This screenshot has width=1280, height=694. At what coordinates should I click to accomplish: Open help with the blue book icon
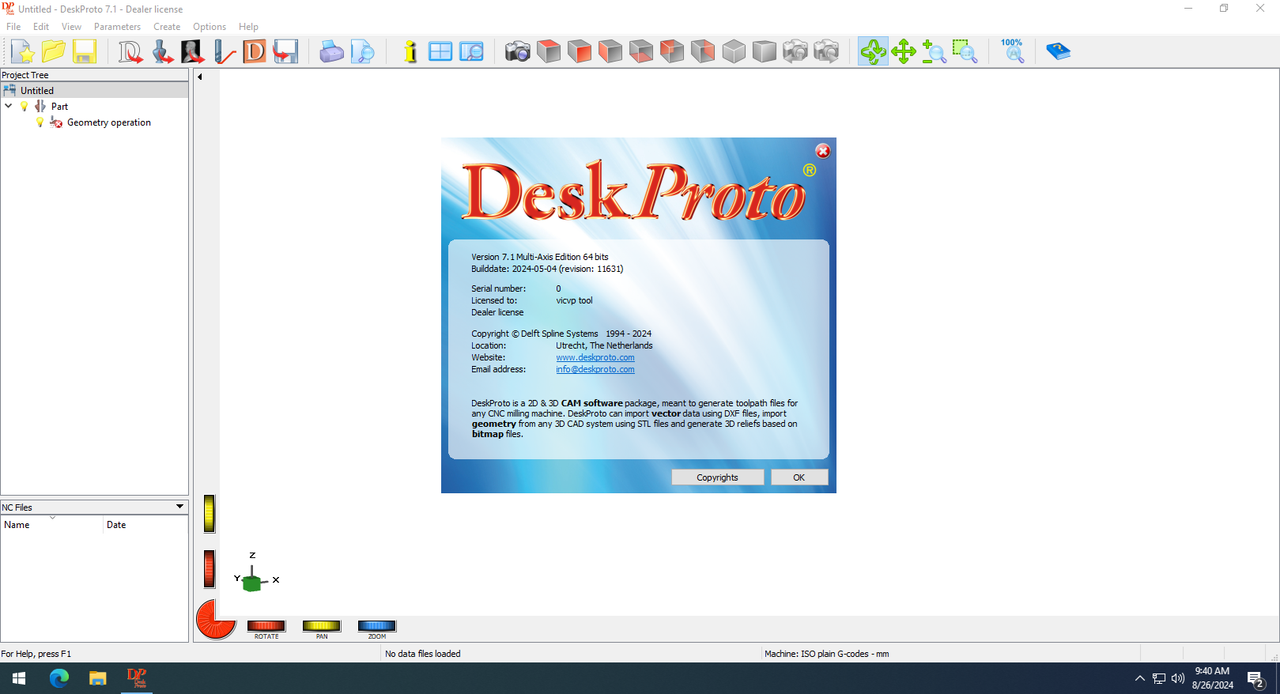1058,51
